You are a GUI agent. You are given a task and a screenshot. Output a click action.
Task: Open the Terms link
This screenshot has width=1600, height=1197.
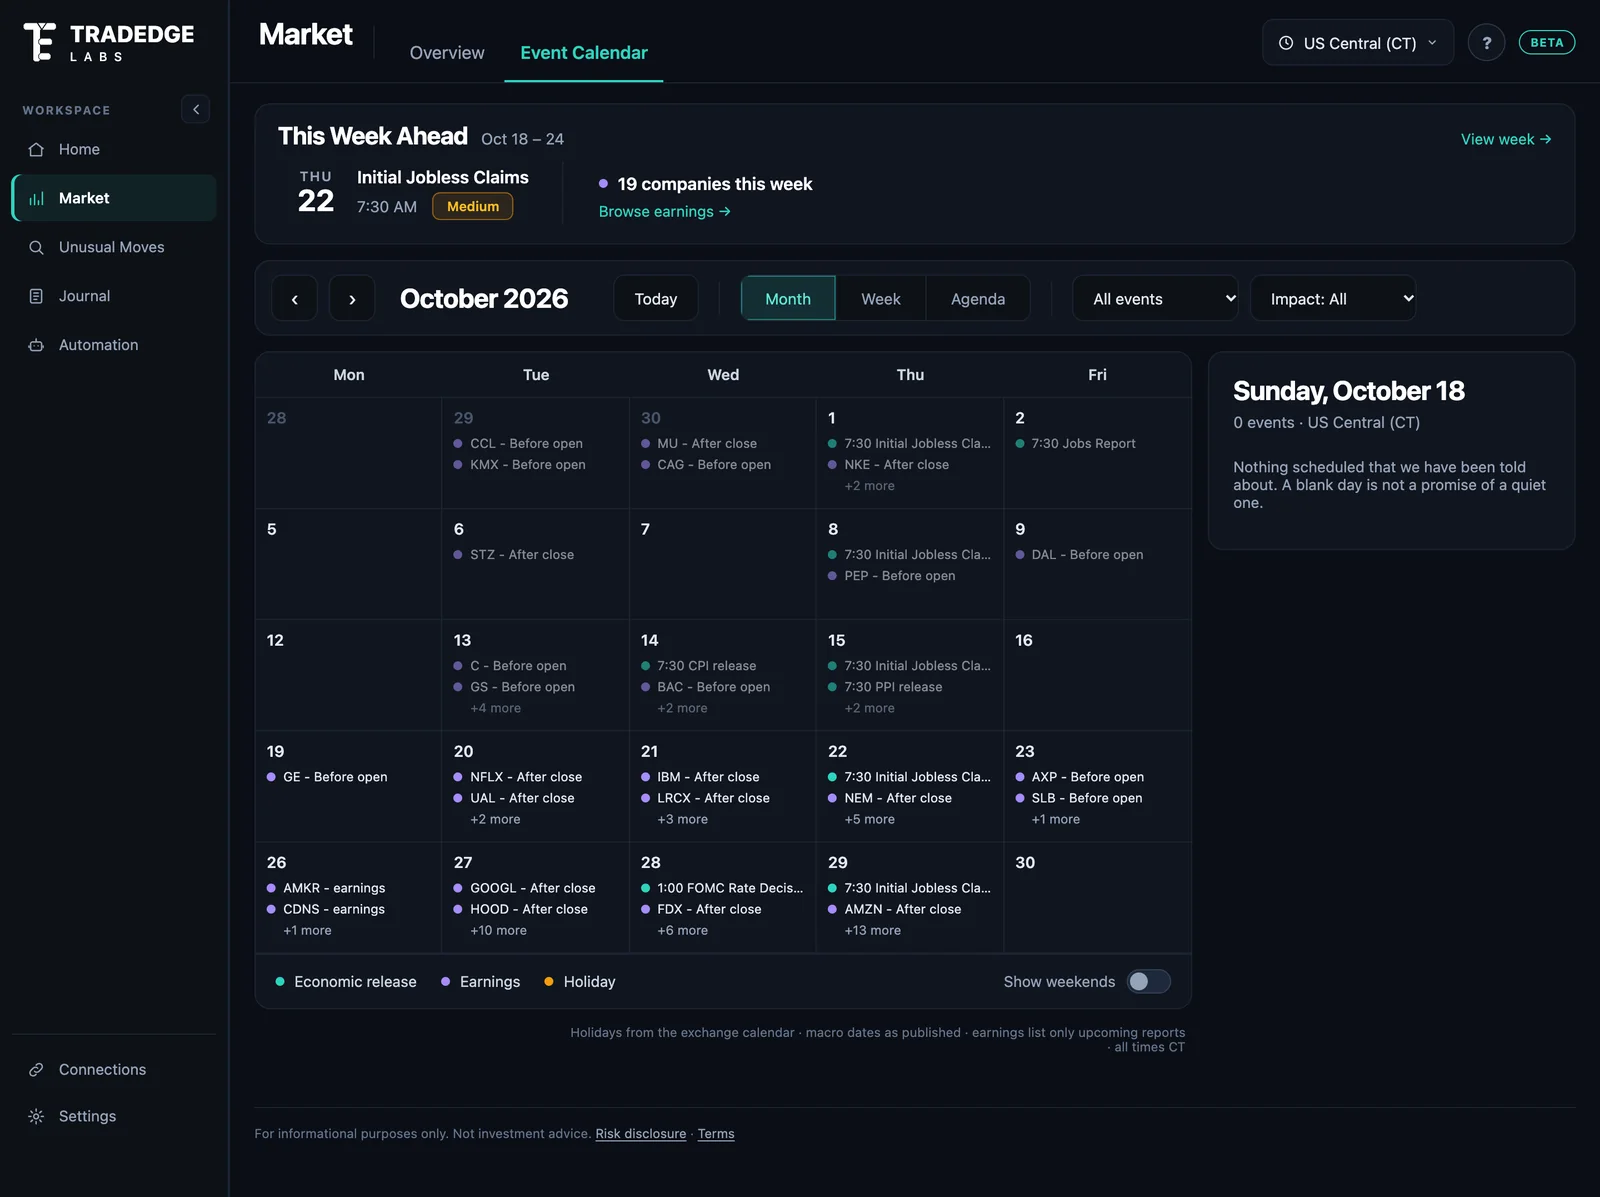716,1134
